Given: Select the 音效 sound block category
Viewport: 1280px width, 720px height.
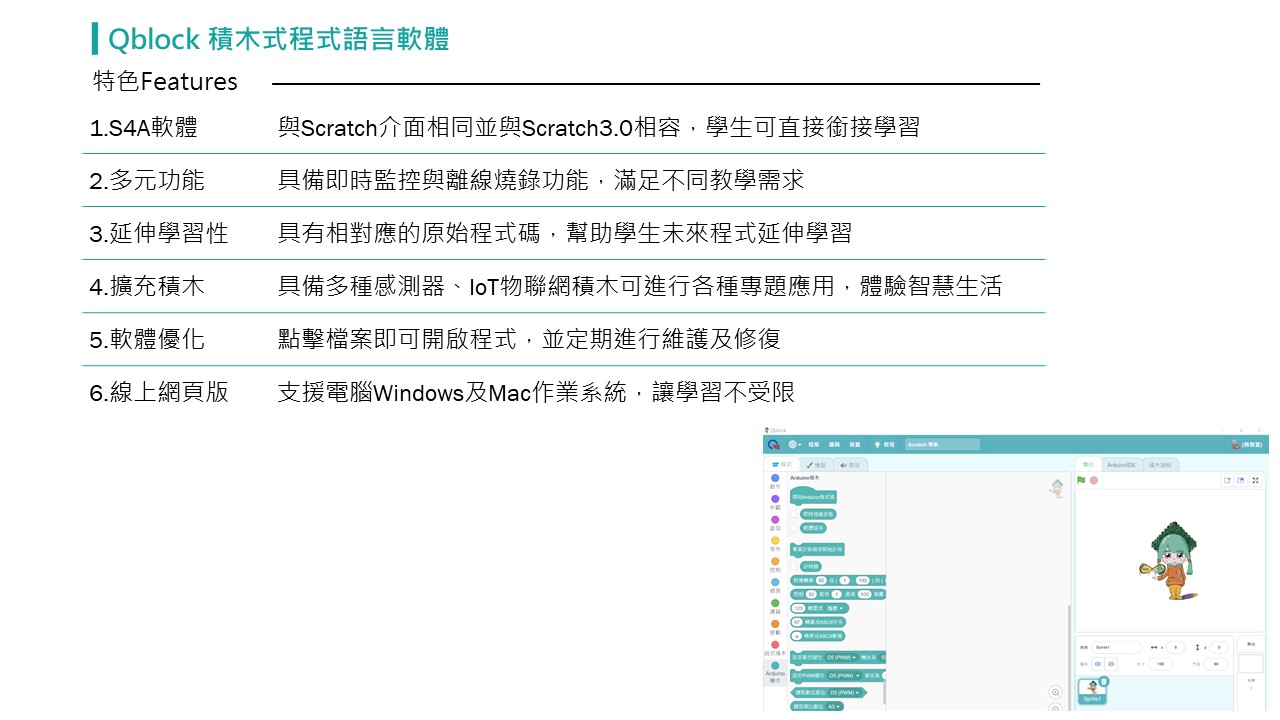Looking at the screenshot, I should point(775,522).
